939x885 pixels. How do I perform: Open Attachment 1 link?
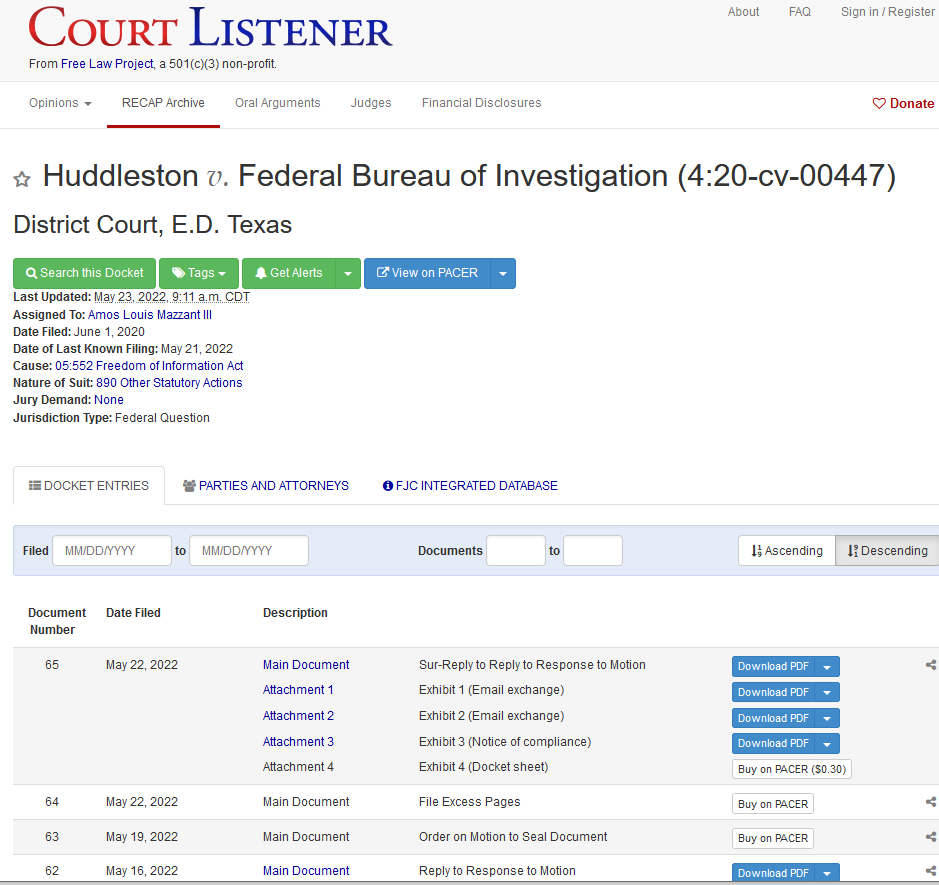298,690
